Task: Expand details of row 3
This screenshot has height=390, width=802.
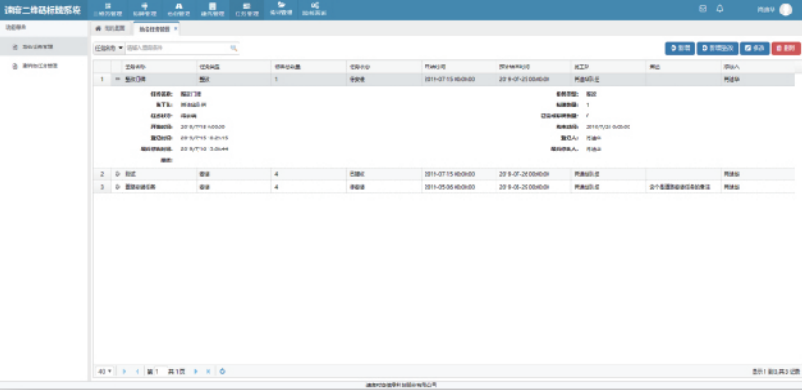Action: 117,187
